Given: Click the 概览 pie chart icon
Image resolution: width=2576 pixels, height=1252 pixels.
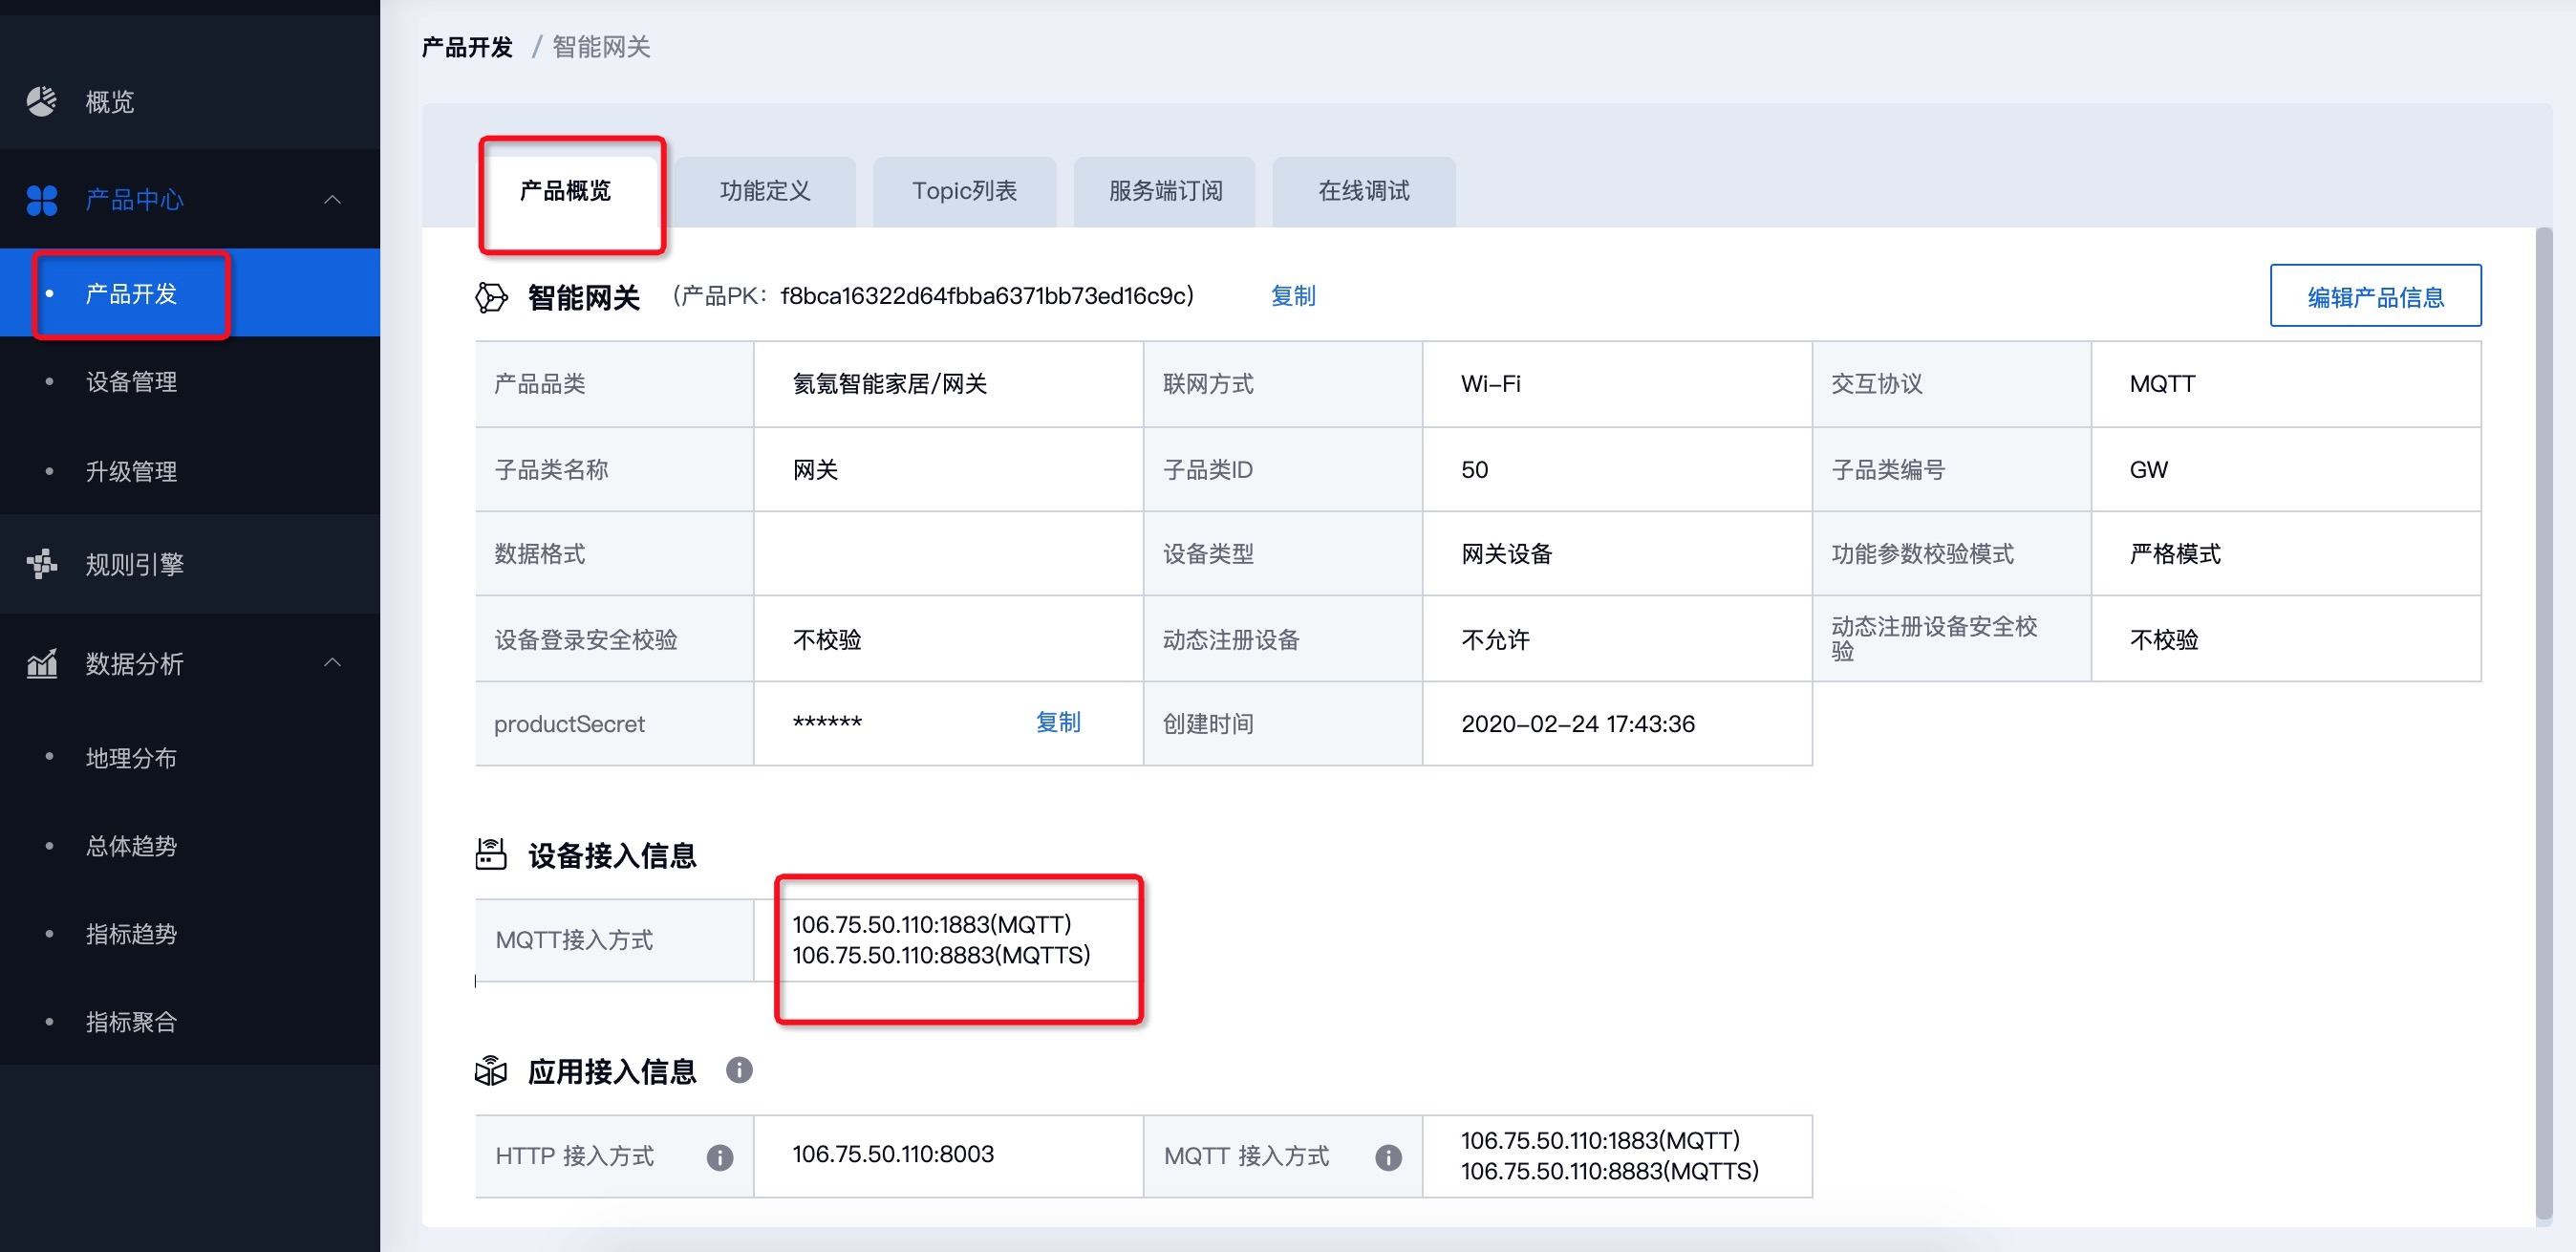Looking at the screenshot, I should click(41, 101).
